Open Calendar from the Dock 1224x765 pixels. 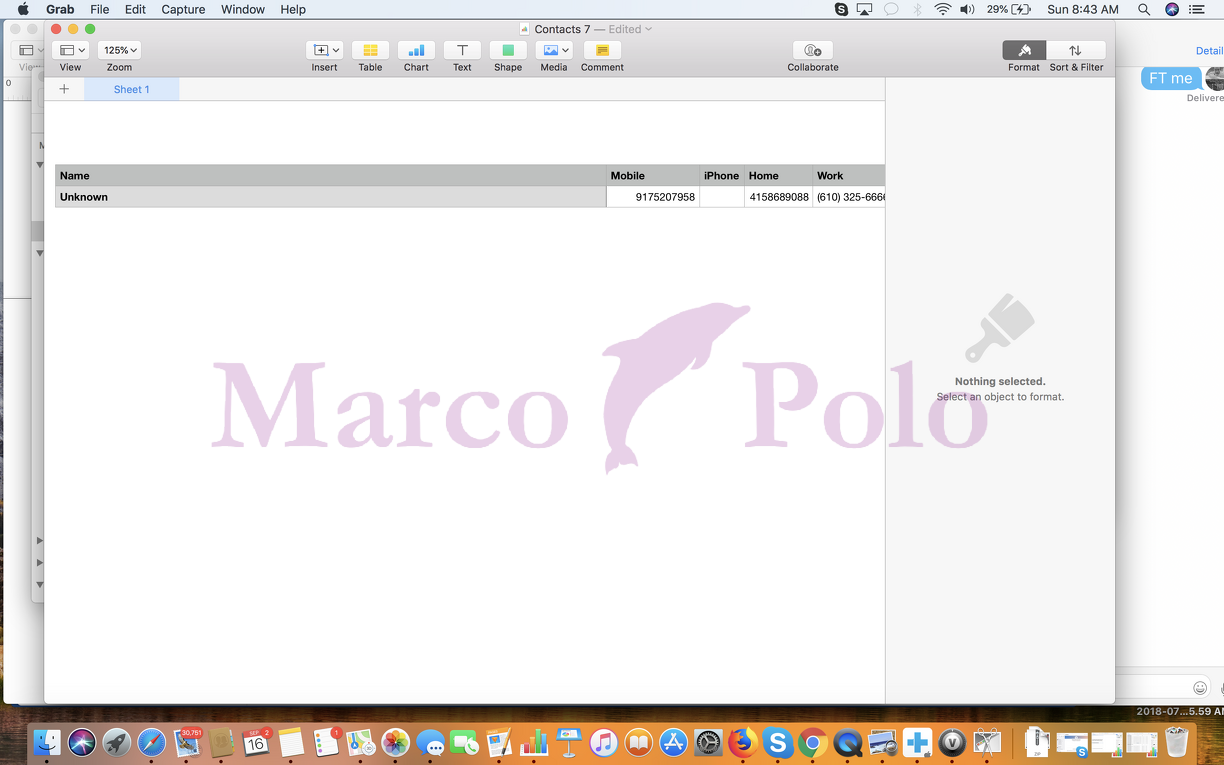(x=256, y=742)
